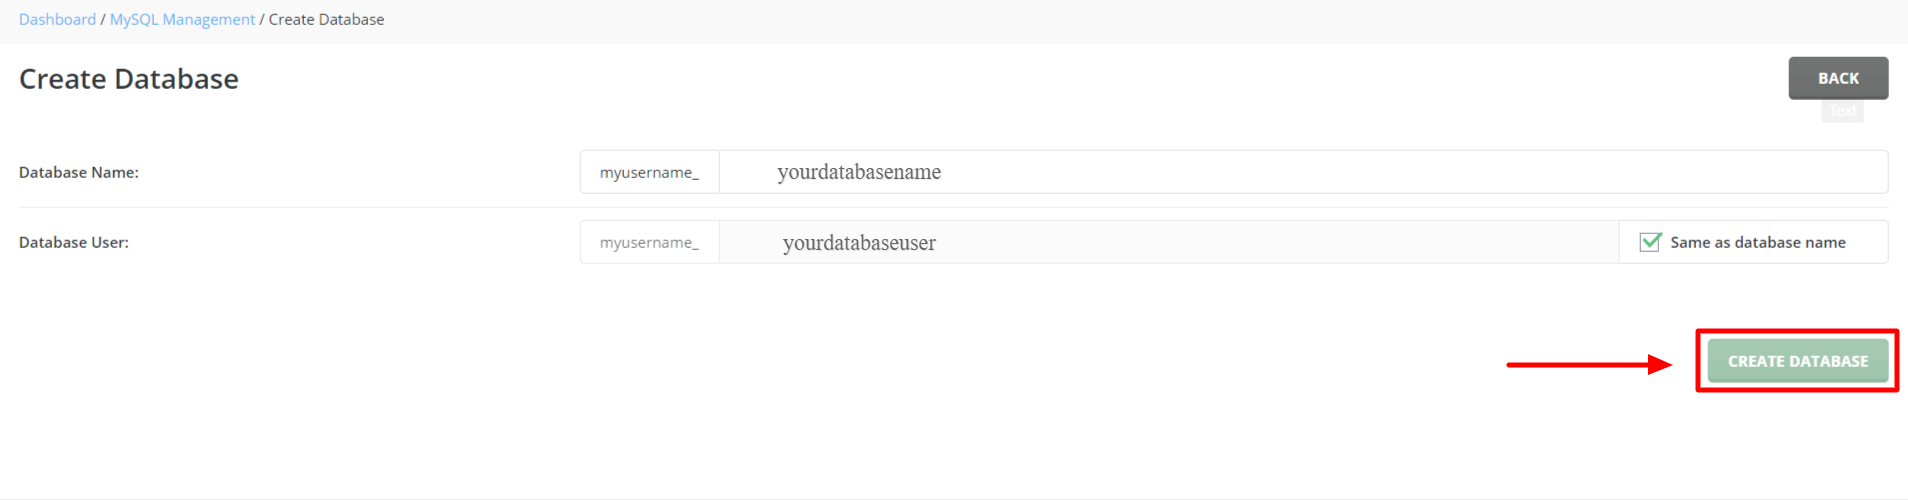Image resolution: width=1908 pixels, height=500 pixels.
Task: Click the faint 'Text' tag under BACK
Action: 1843,111
